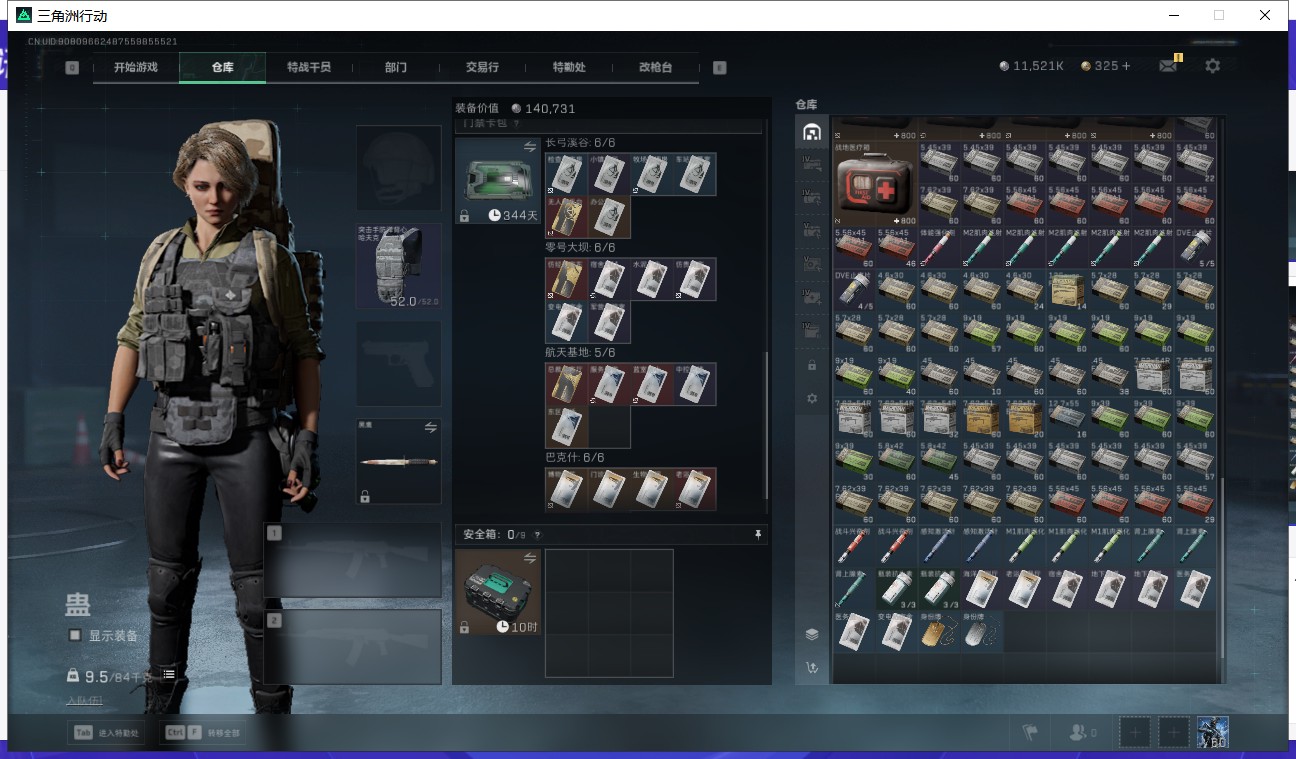Image resolution: width=1296 pixels, height=759 pixels.
Task: Select the 战地医疗箱 first aid kit
Action: pos(875,184)
